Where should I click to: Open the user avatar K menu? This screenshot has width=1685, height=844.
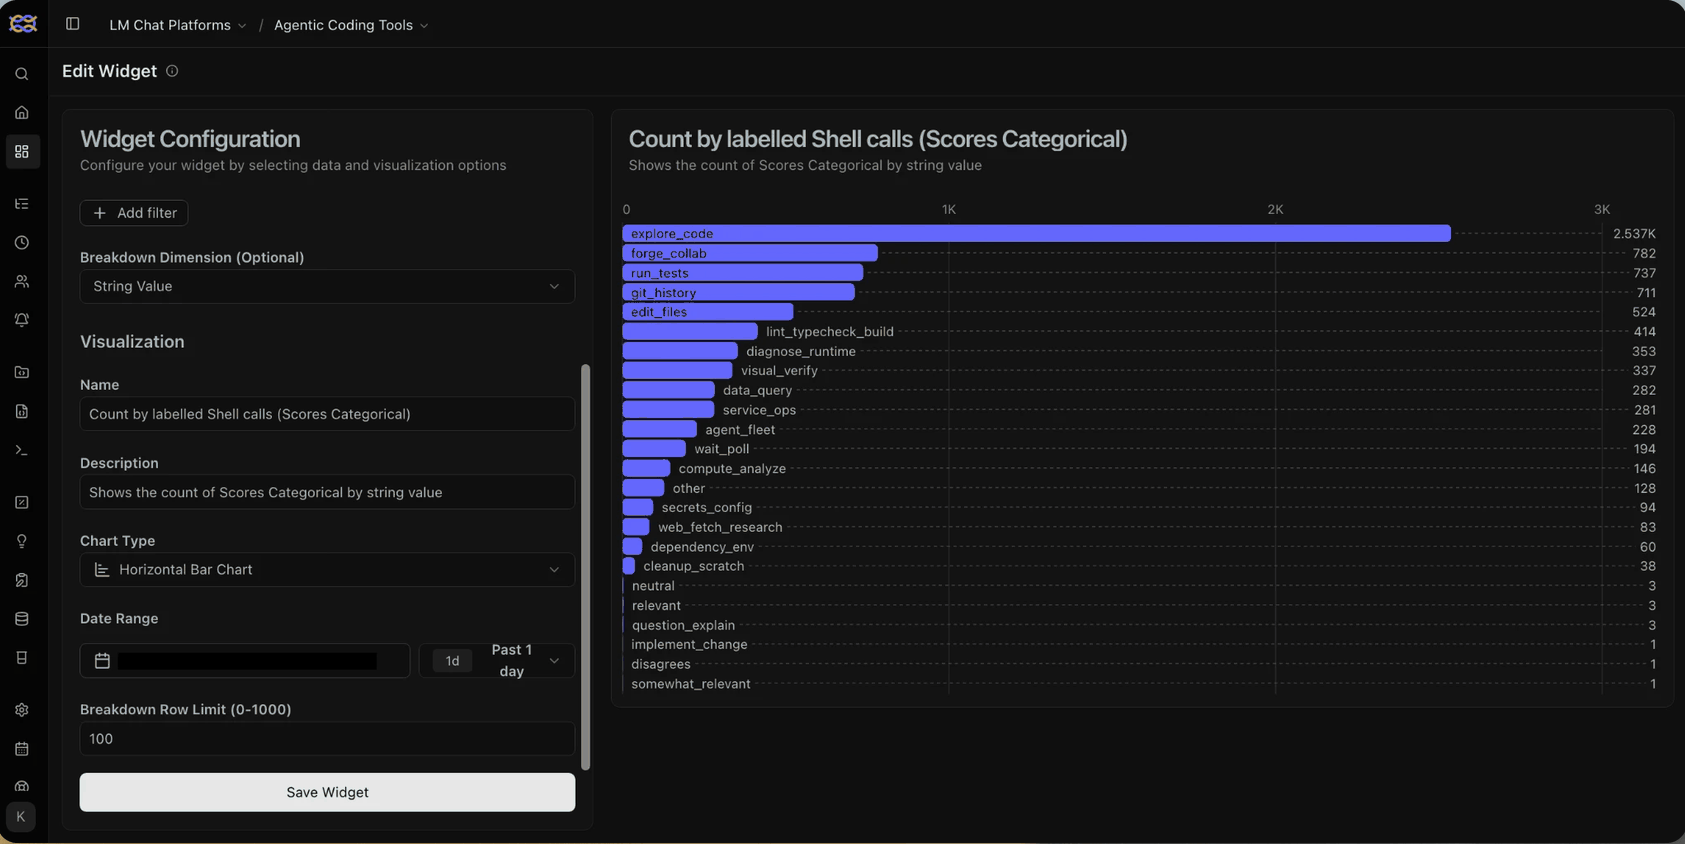coord(21,817)
